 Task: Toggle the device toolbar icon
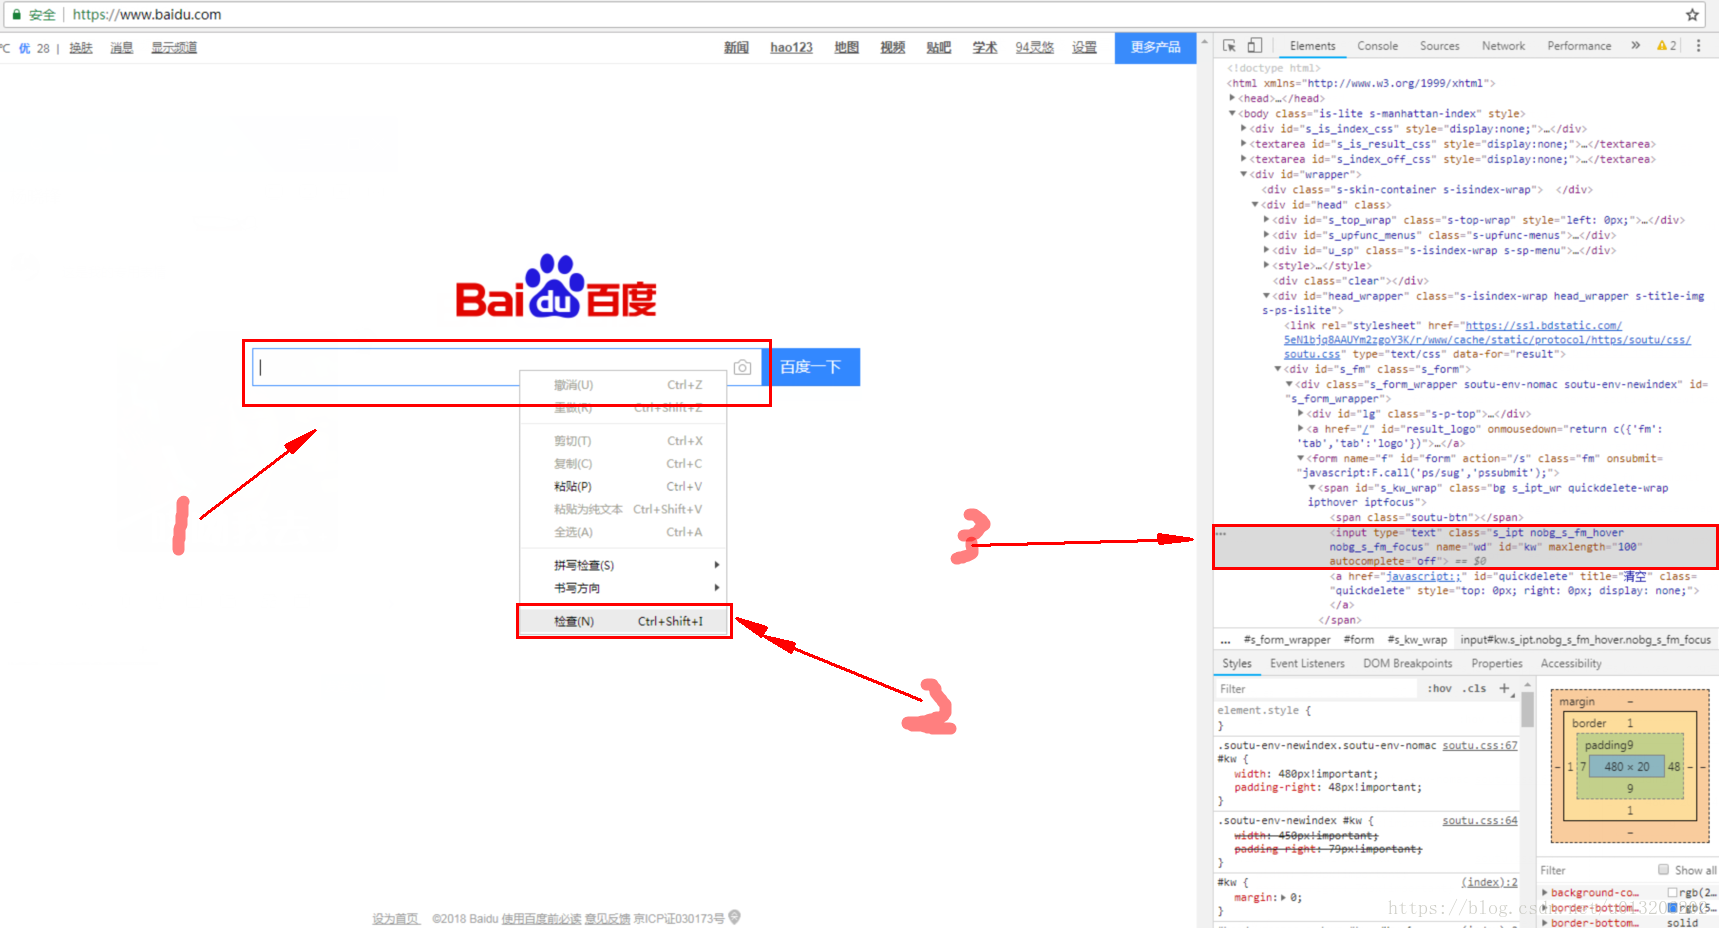coord(1254,46)
